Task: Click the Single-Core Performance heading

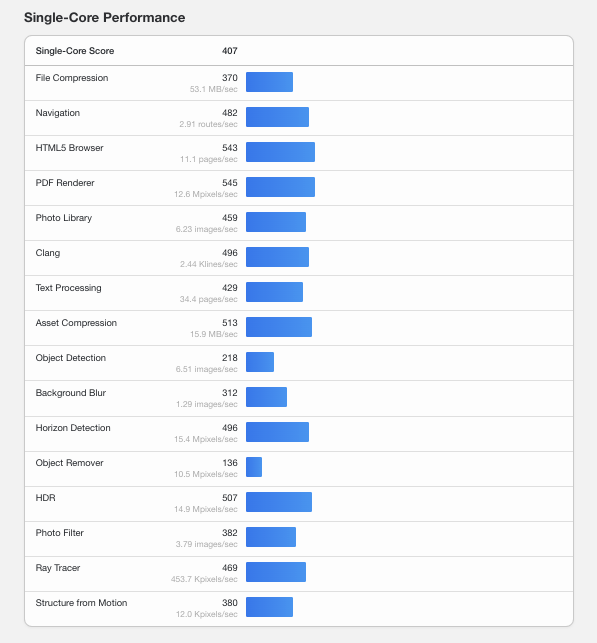Action: 104,18
